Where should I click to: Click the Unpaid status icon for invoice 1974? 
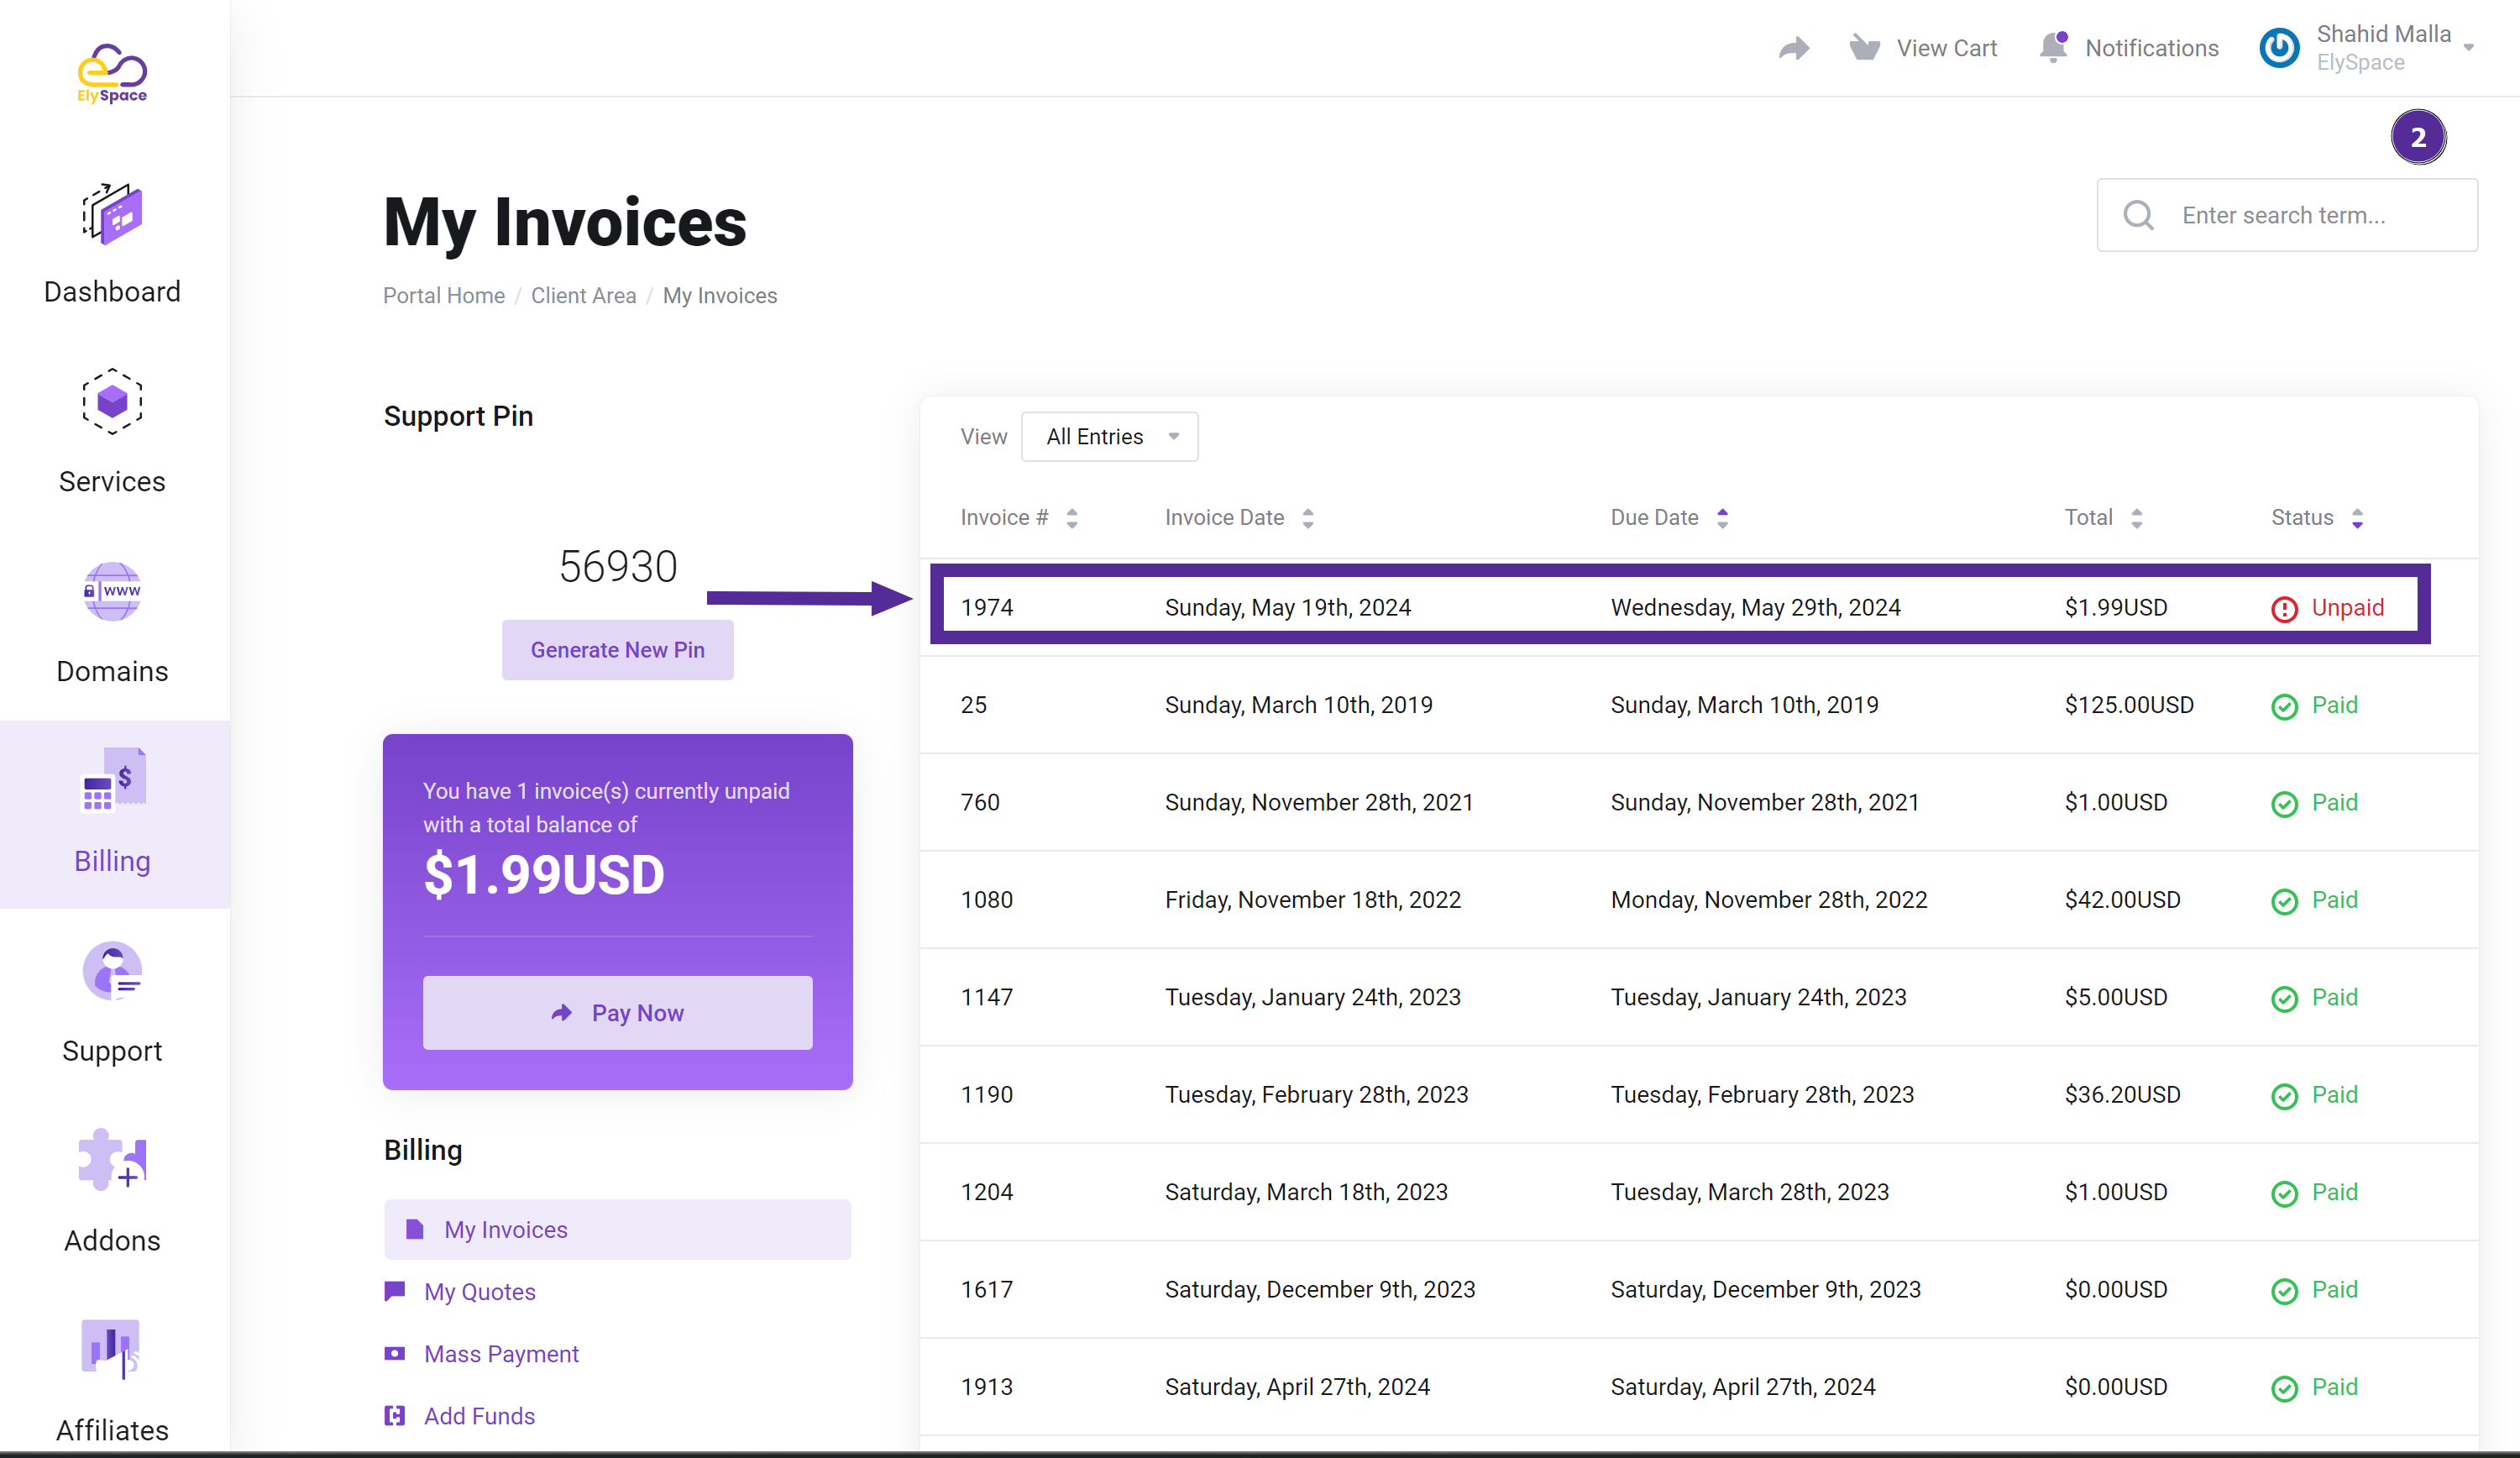(2284, 609)
